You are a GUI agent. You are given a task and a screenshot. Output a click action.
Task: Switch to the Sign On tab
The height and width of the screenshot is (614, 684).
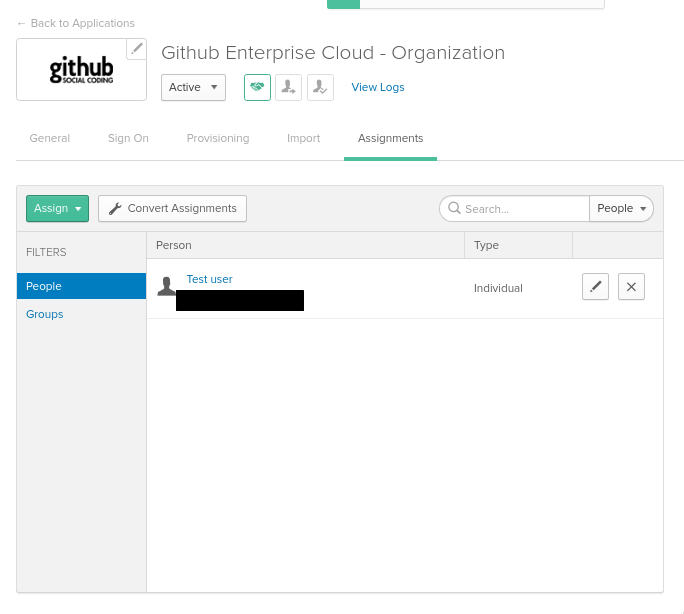[128, 138]
